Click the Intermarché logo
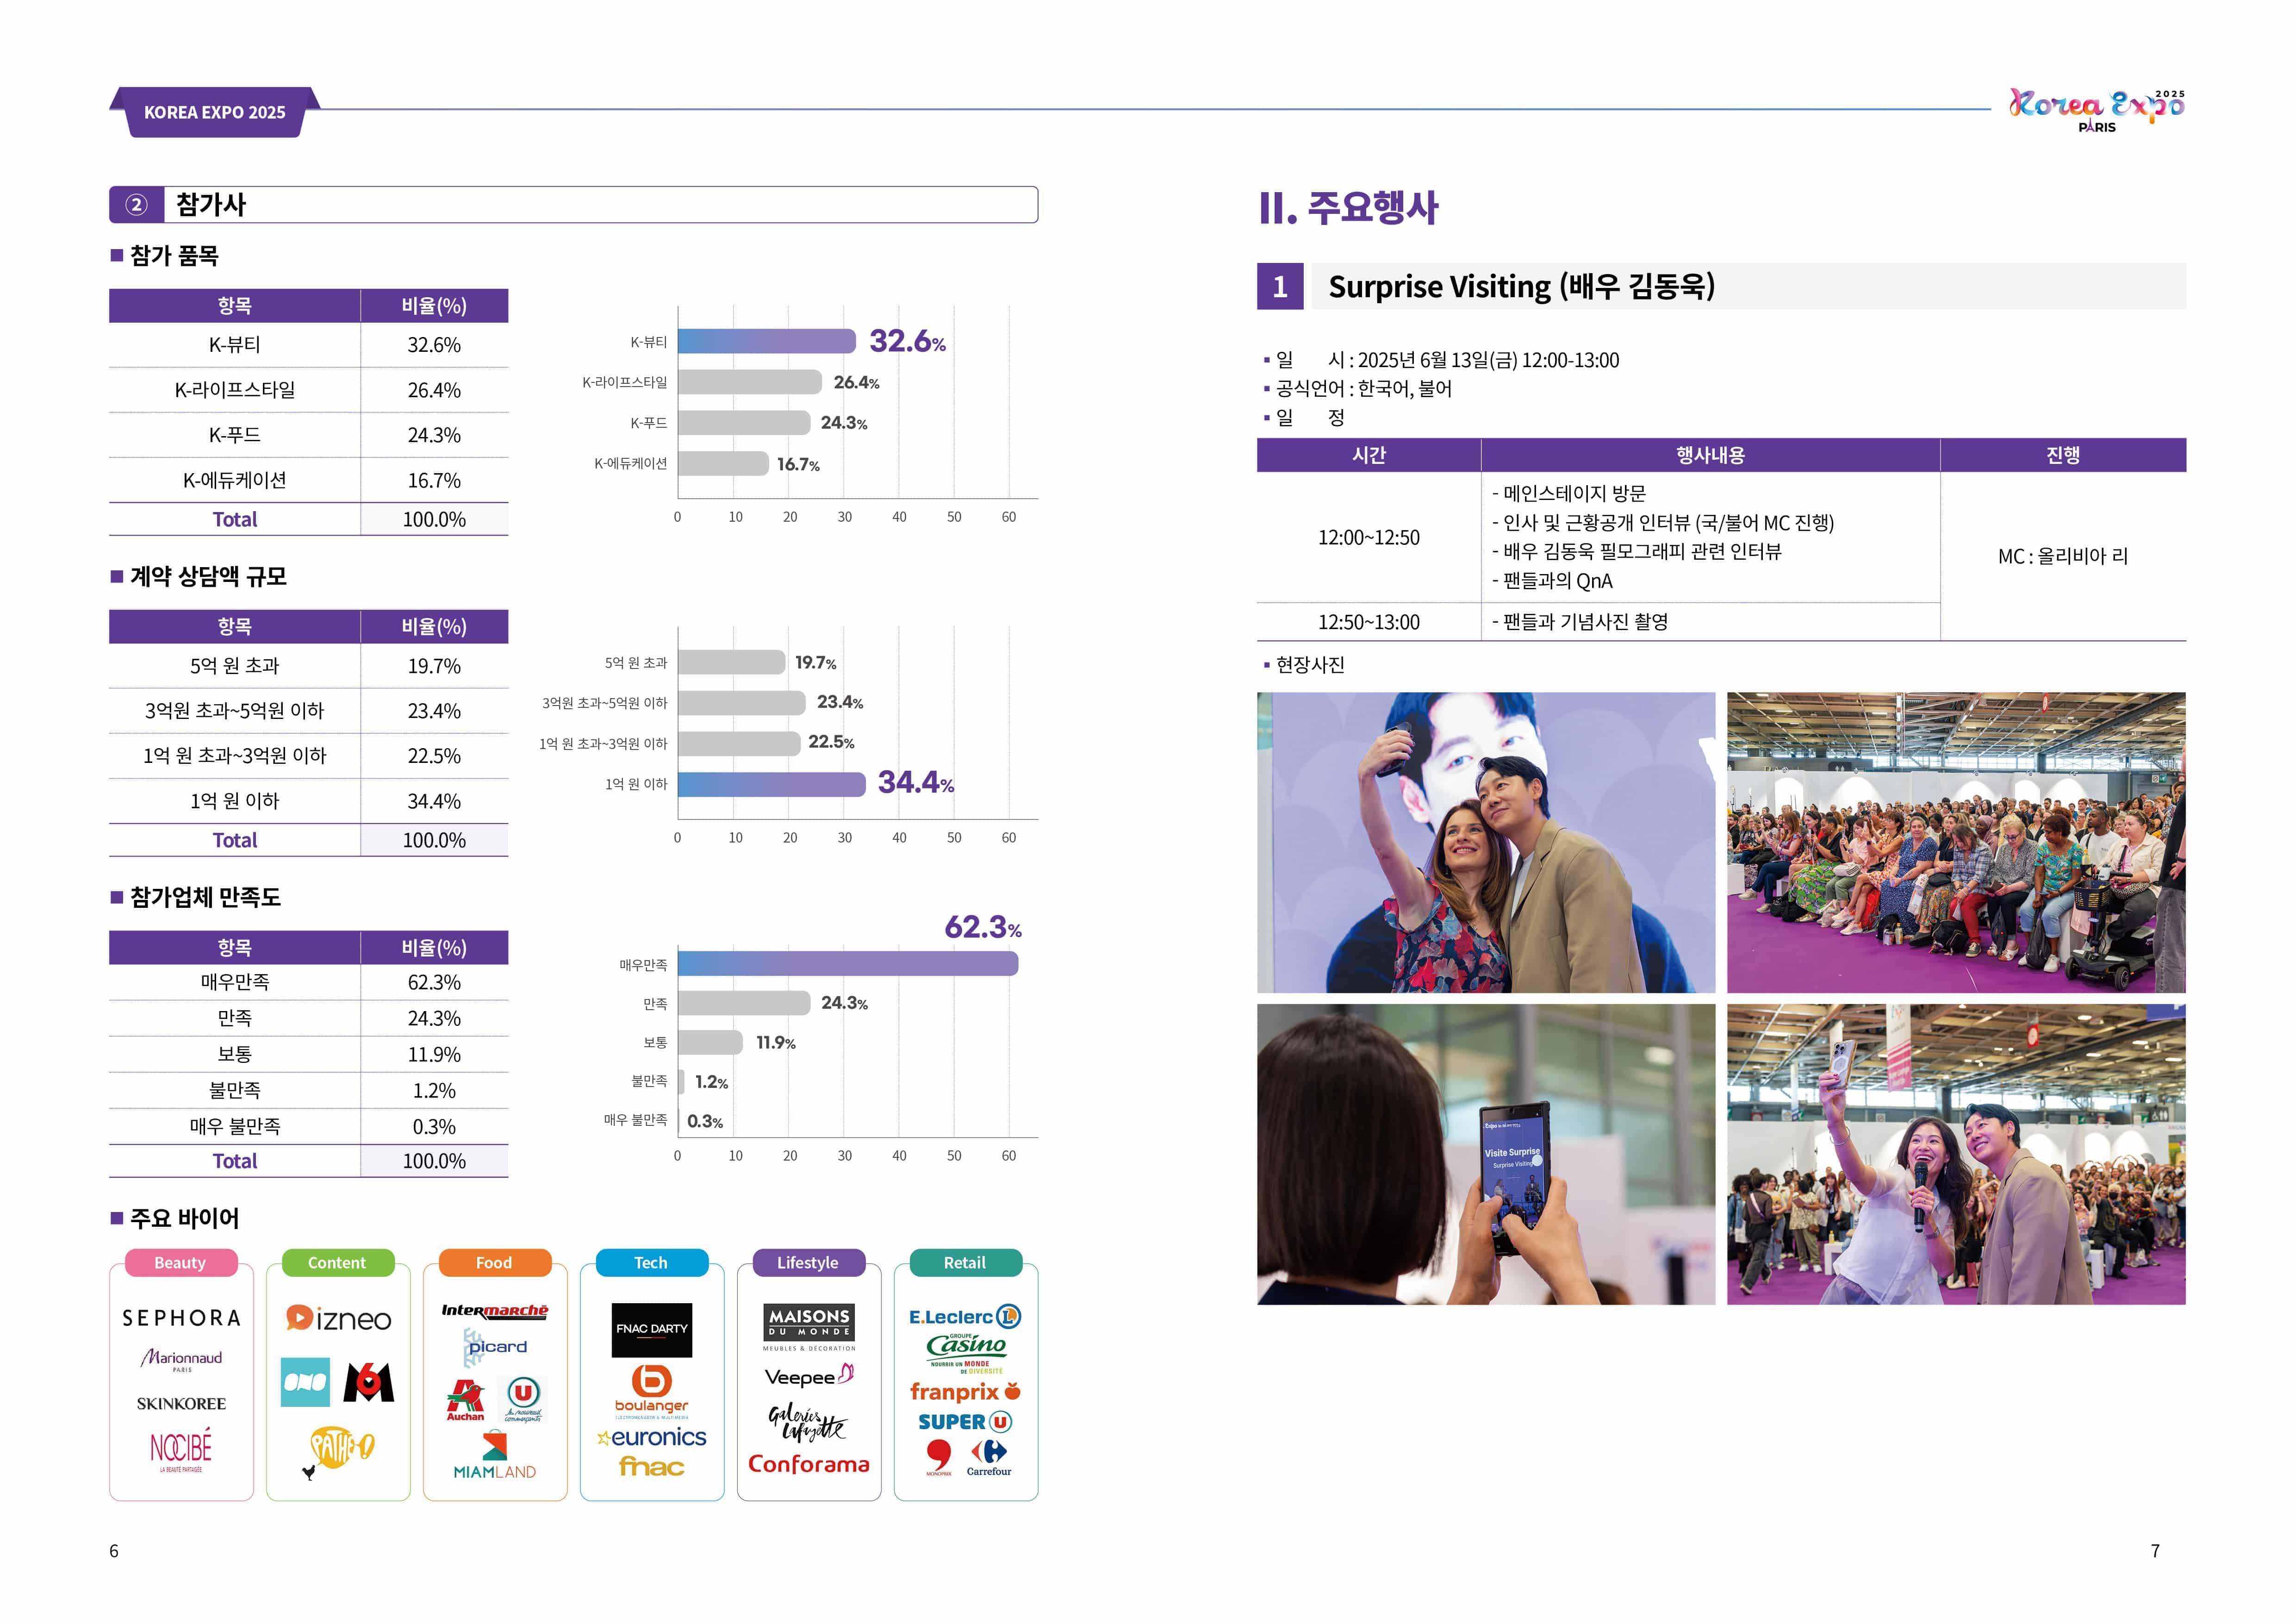2296x1624 pixels. coord(495,1310)
